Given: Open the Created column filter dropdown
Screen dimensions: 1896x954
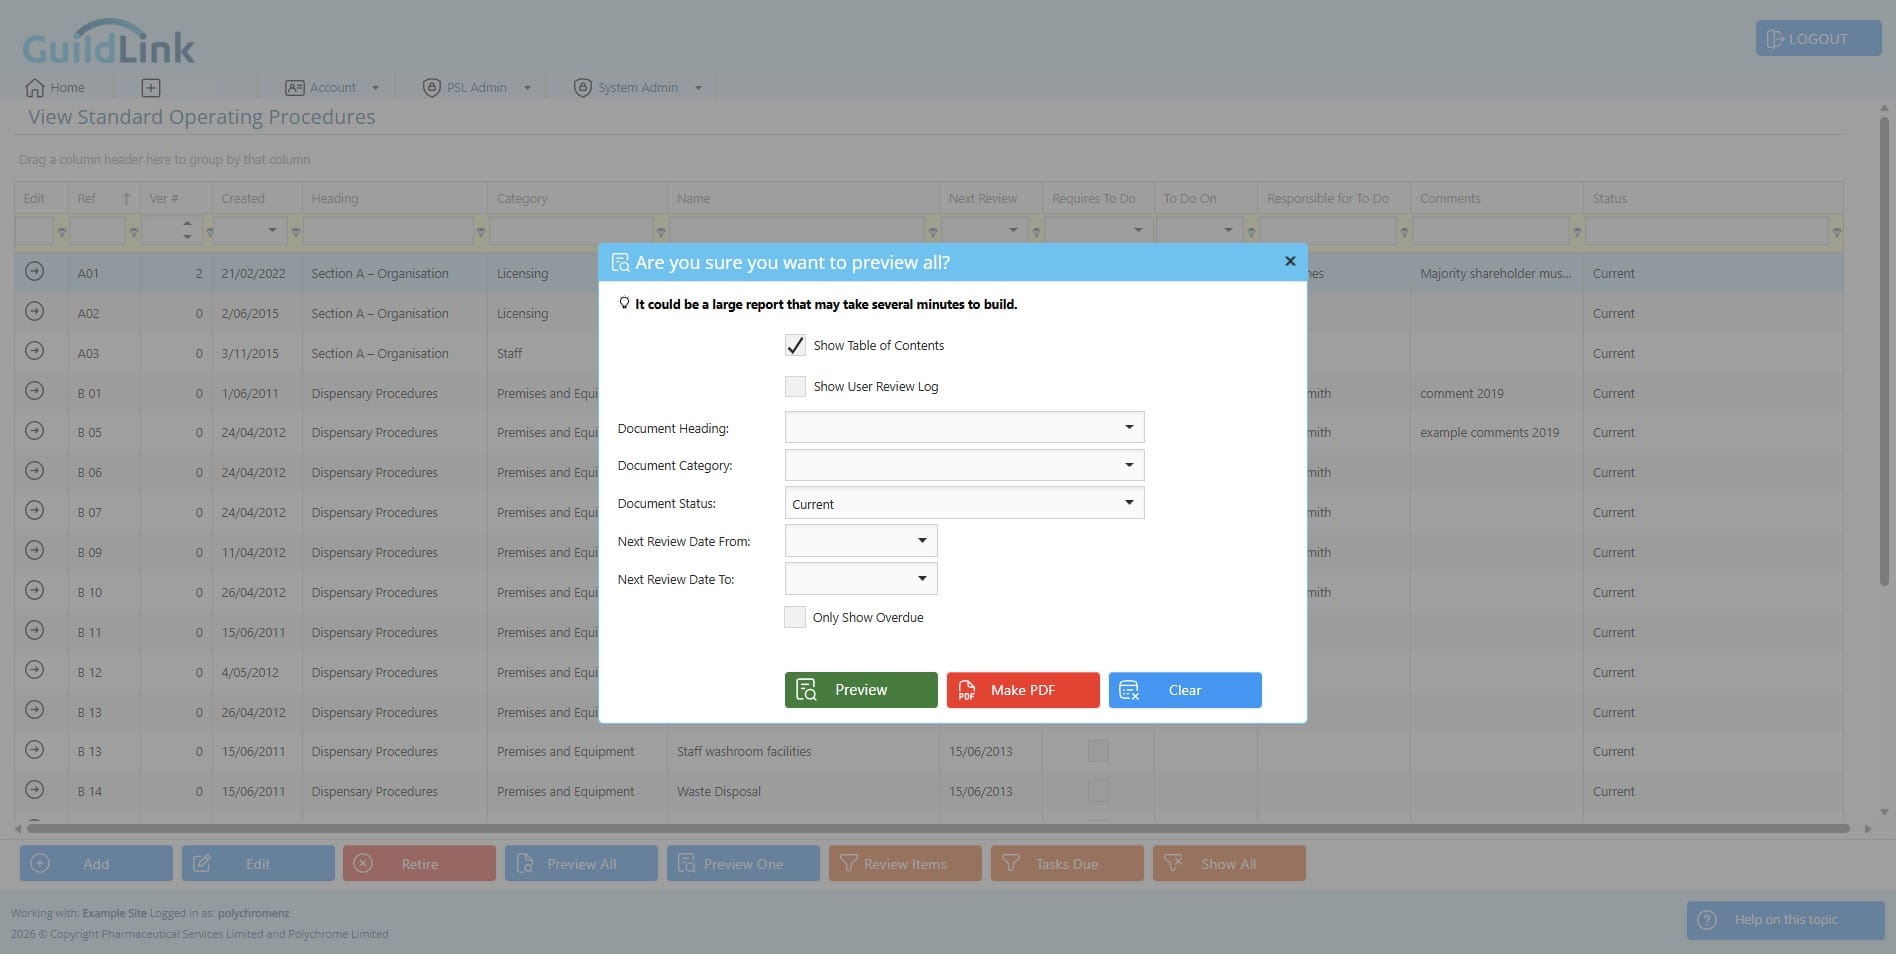Looking at the screenshot, I should coord(272,231).
